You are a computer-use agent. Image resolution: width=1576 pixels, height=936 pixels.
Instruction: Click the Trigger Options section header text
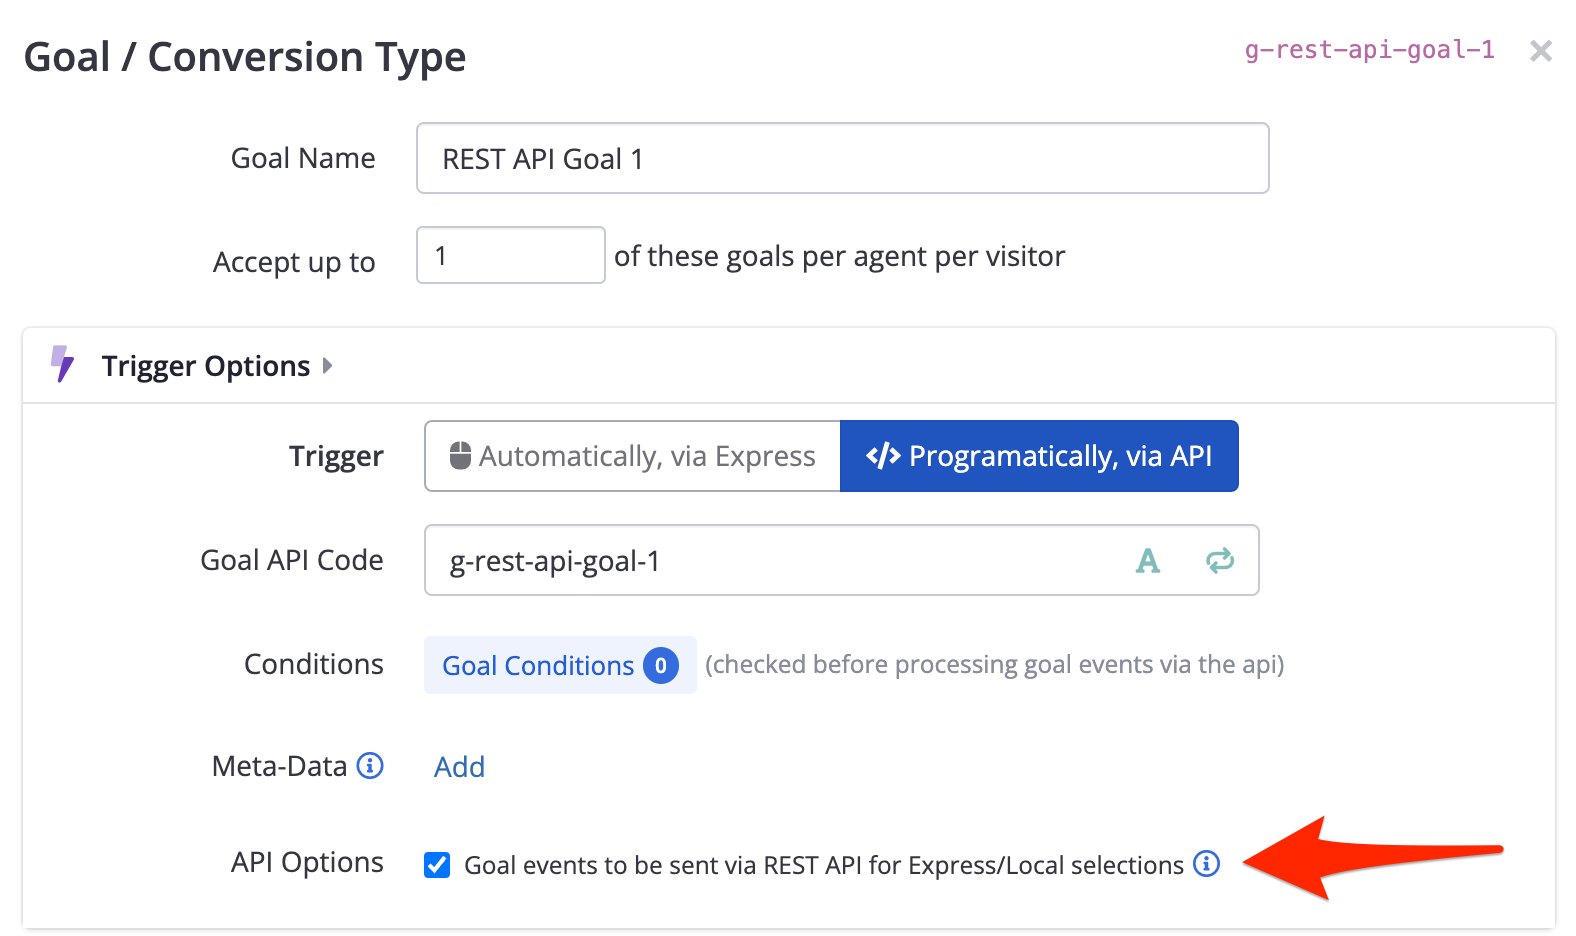click(206, 366)
